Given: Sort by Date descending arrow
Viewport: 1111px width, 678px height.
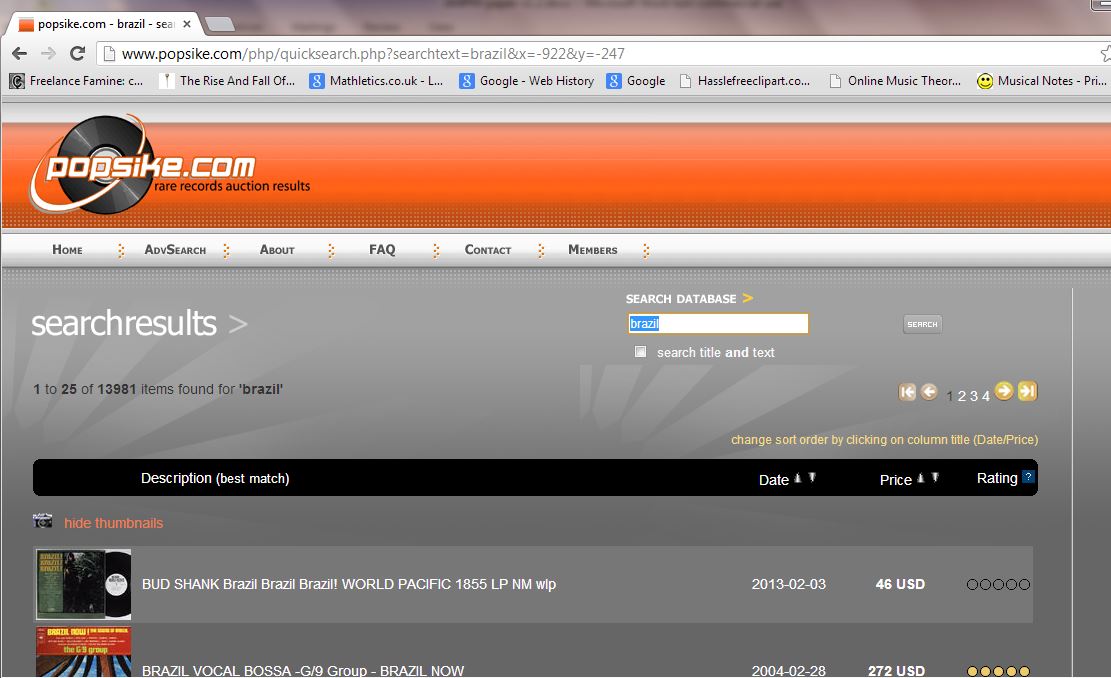Looking at the screenshot, I should click(812, 478).
